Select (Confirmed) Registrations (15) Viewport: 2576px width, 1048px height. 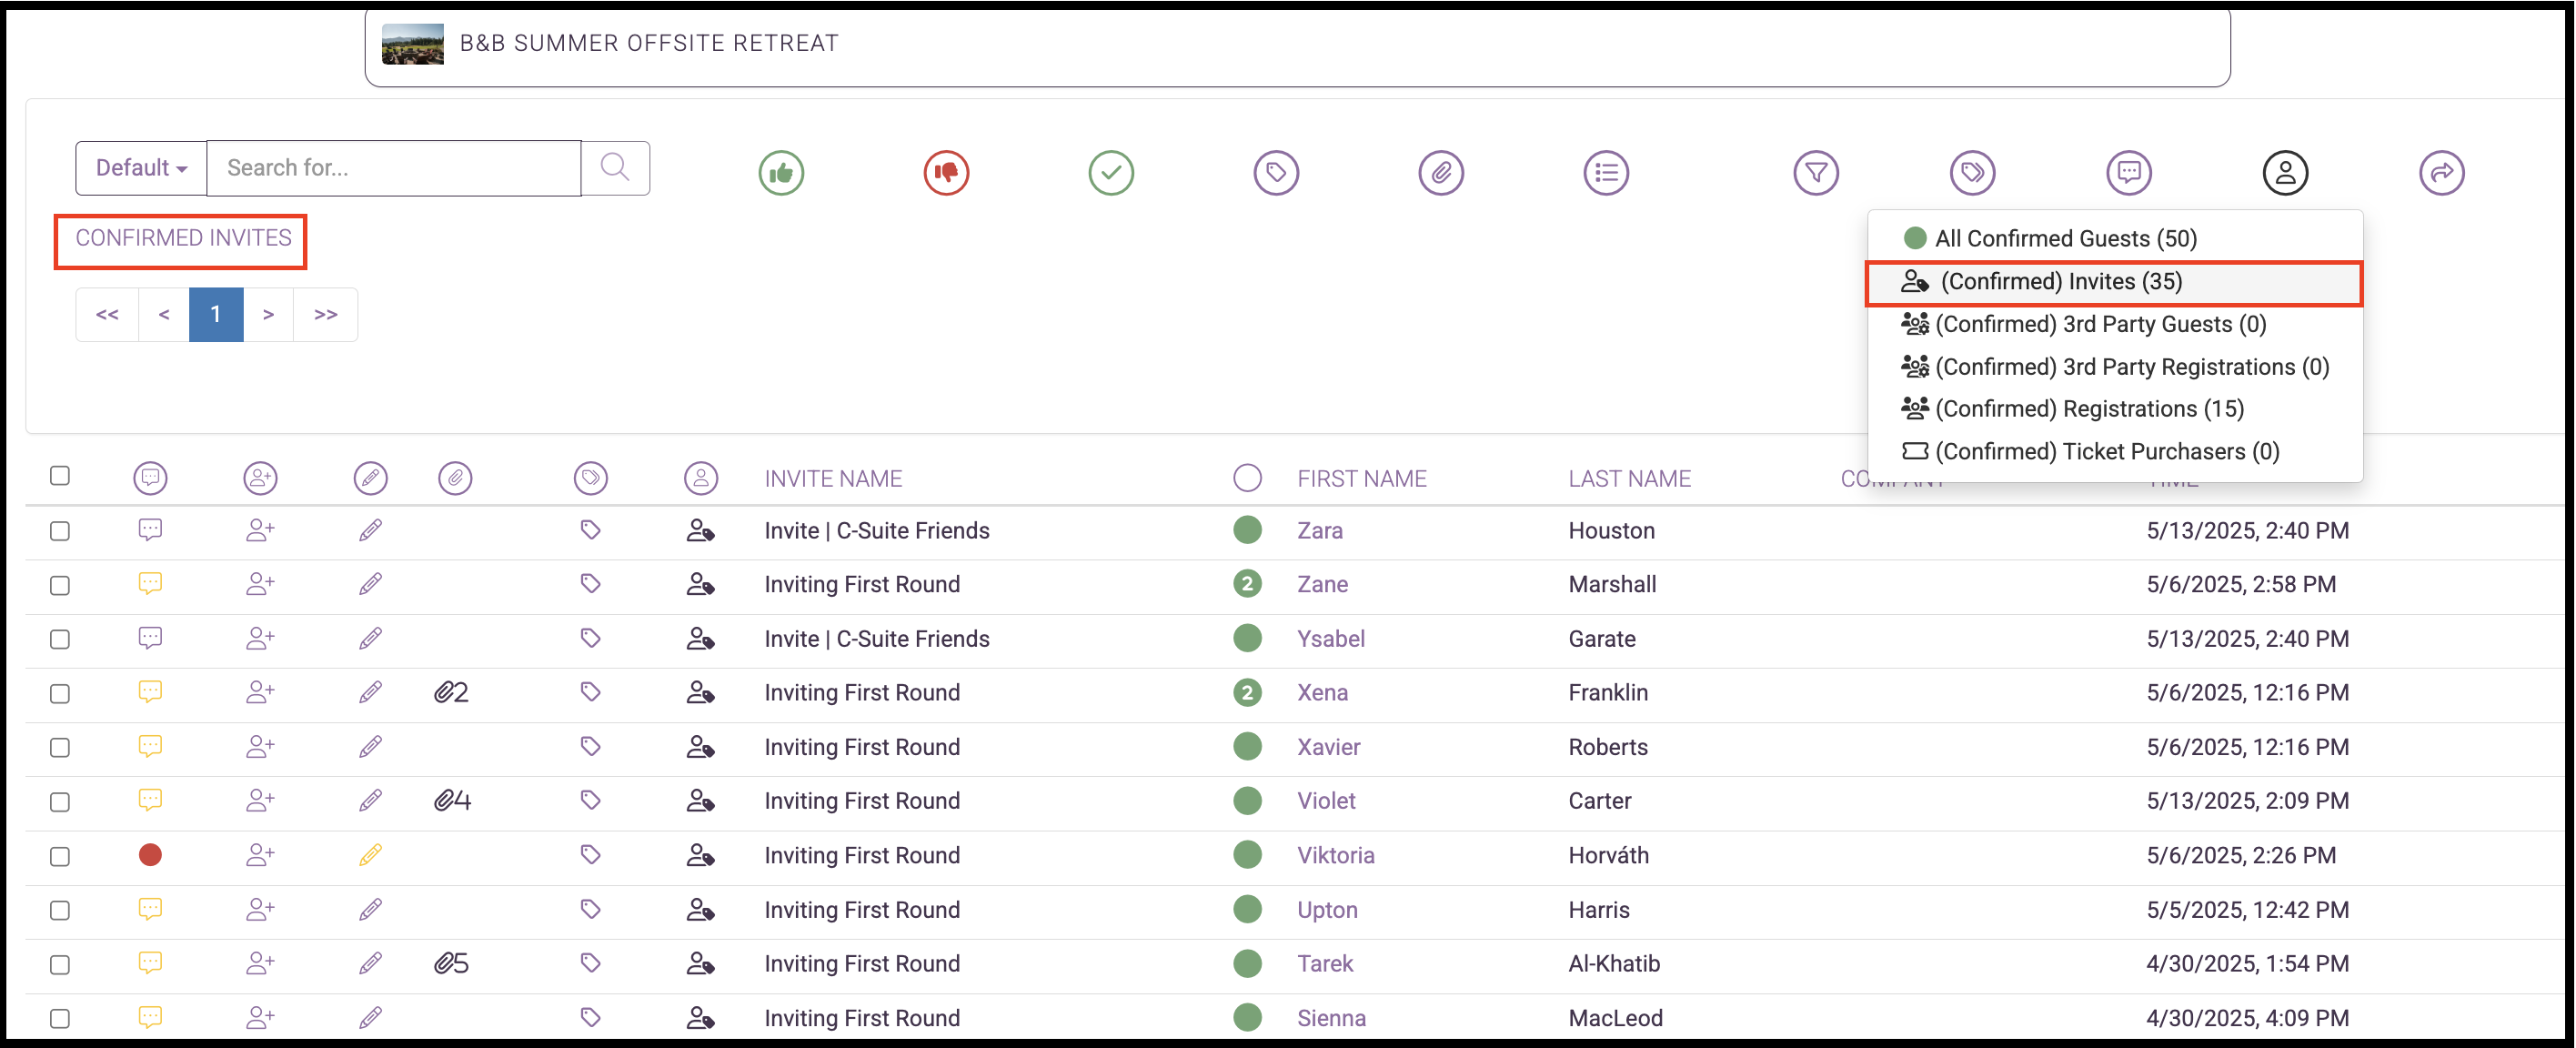click(2114, 409)
